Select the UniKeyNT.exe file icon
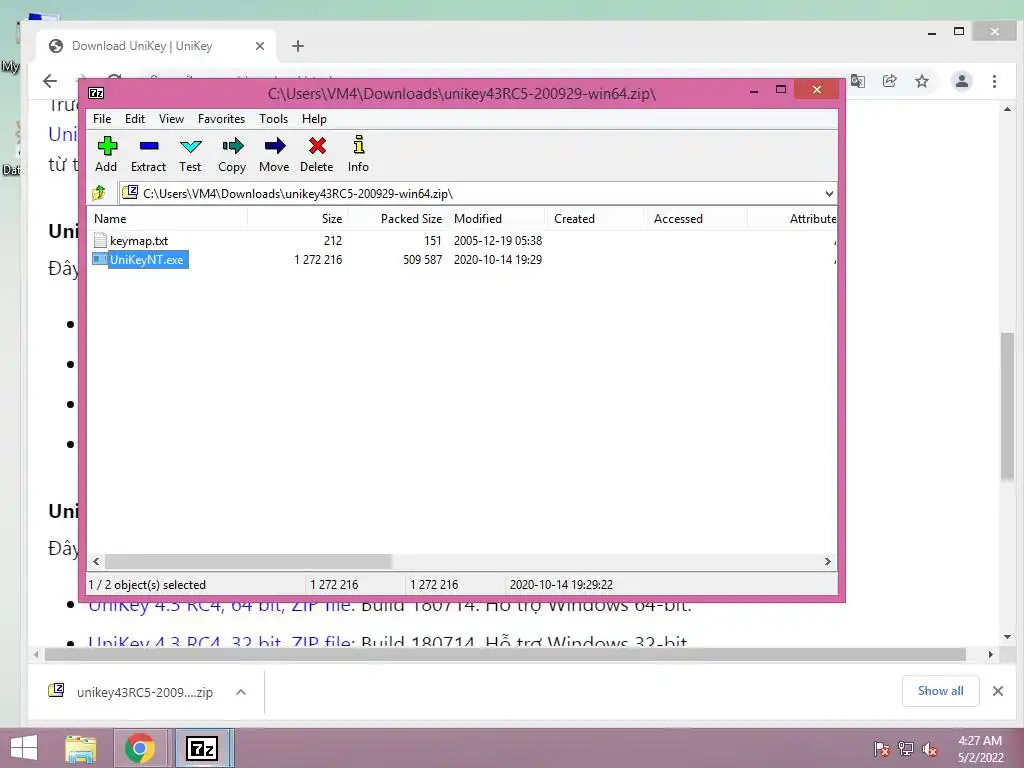 100,259
